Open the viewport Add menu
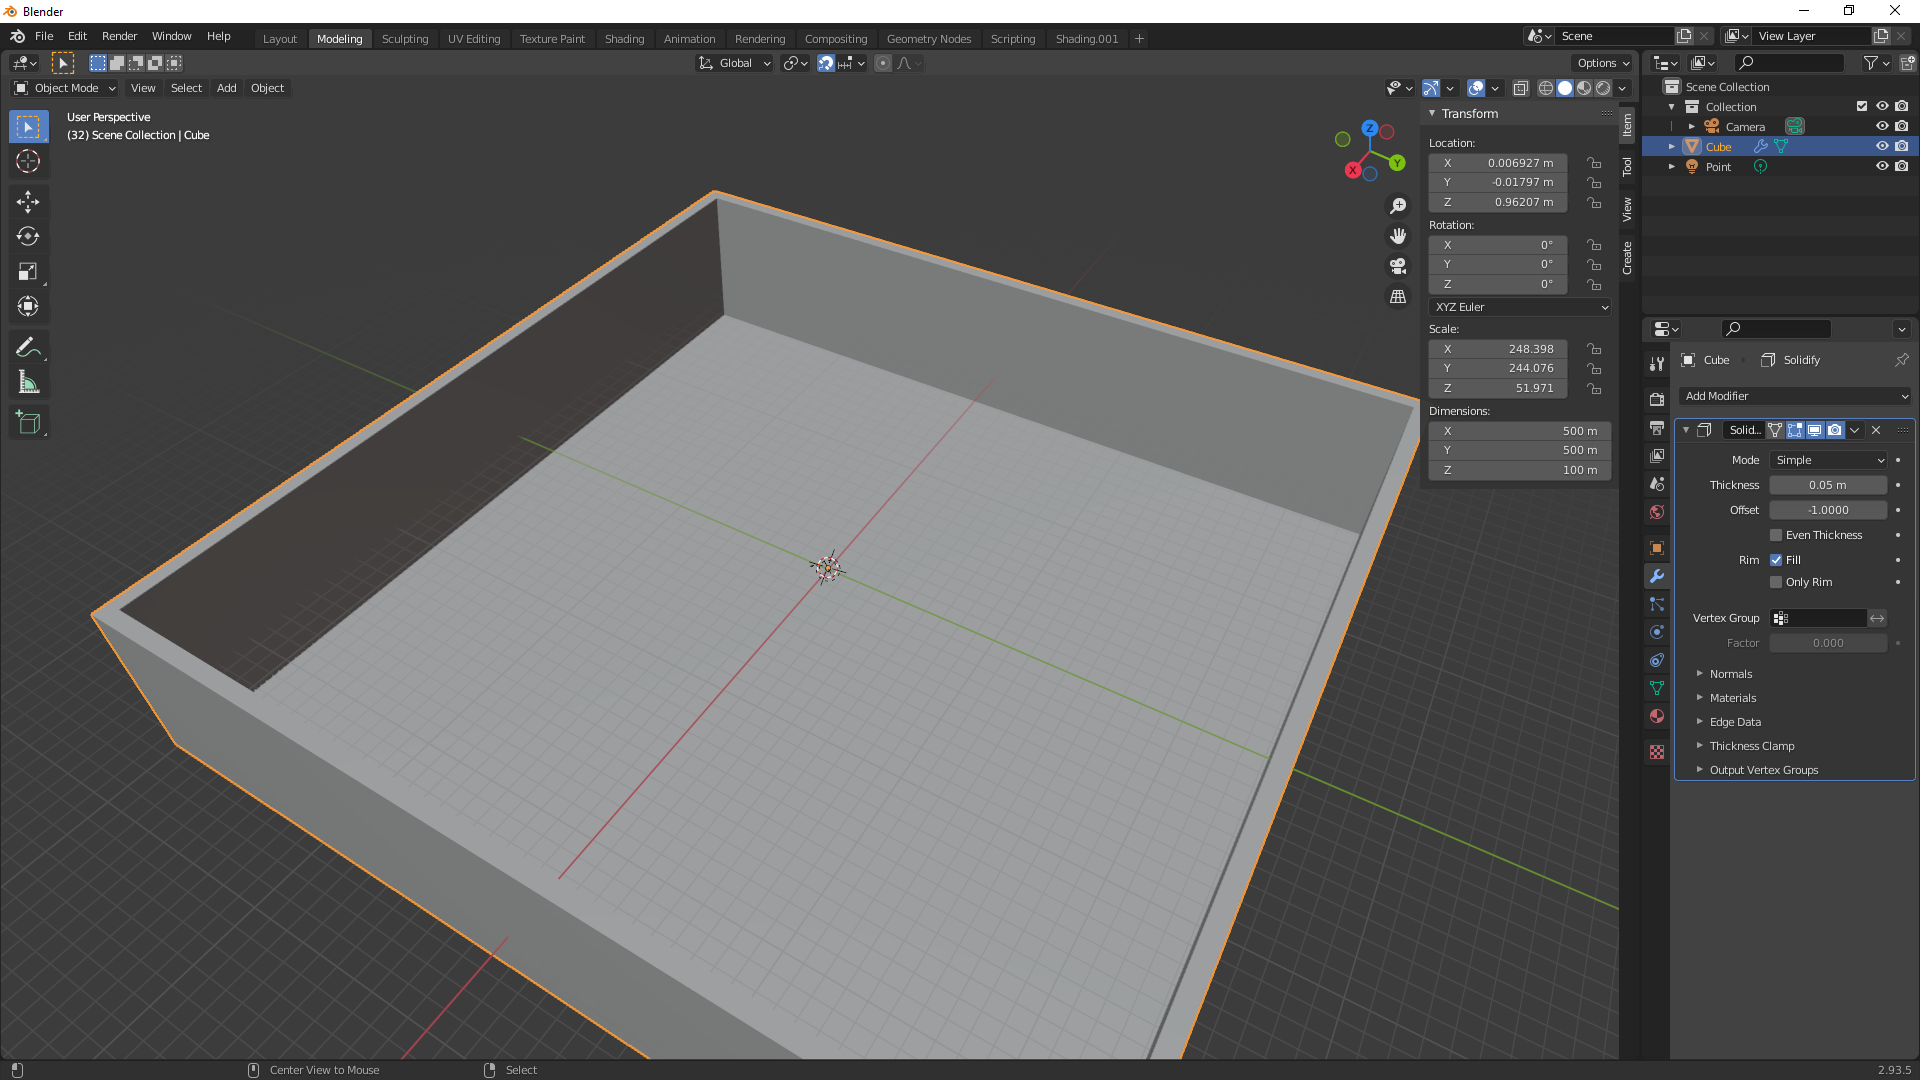This screenshot has width=1920, height=1080. click(x=227, y=88)
